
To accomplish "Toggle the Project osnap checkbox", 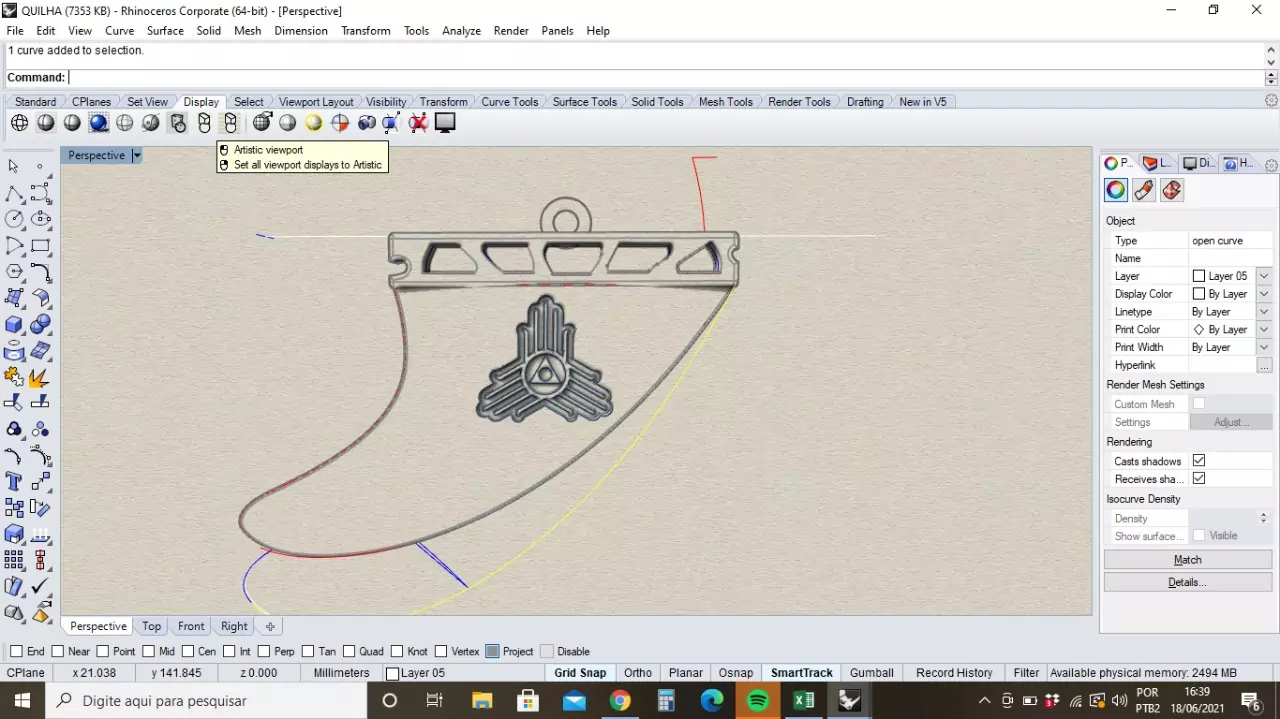I will coord(492,651).
